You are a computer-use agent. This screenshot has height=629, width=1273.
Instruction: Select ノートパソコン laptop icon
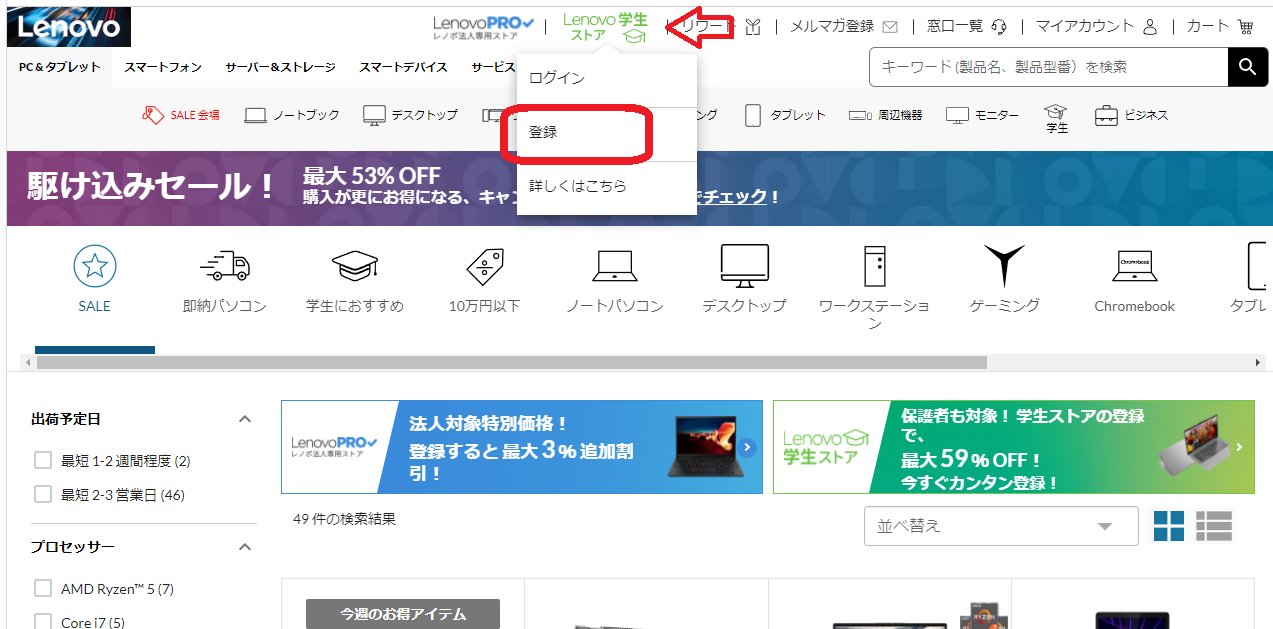coord(615,266)
